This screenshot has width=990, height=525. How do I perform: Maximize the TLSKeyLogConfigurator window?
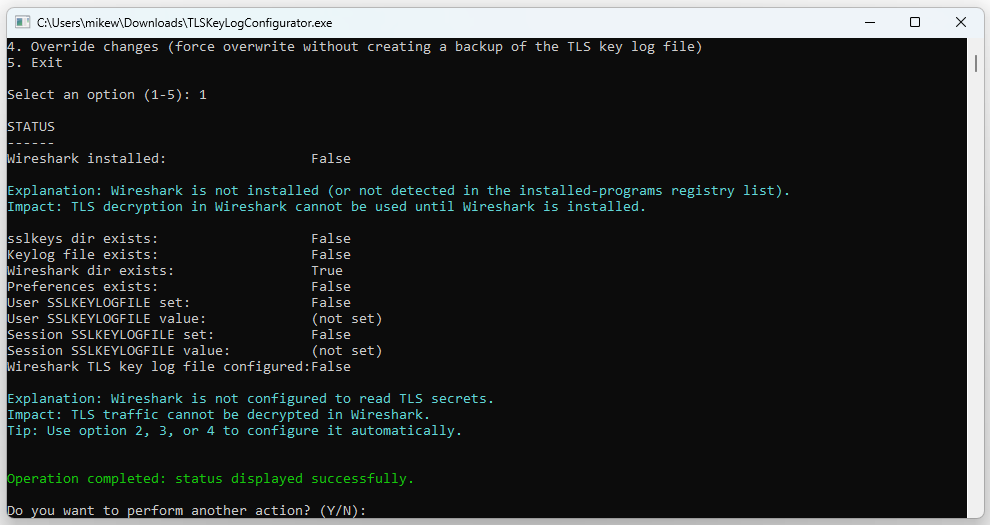coord(914,22)
